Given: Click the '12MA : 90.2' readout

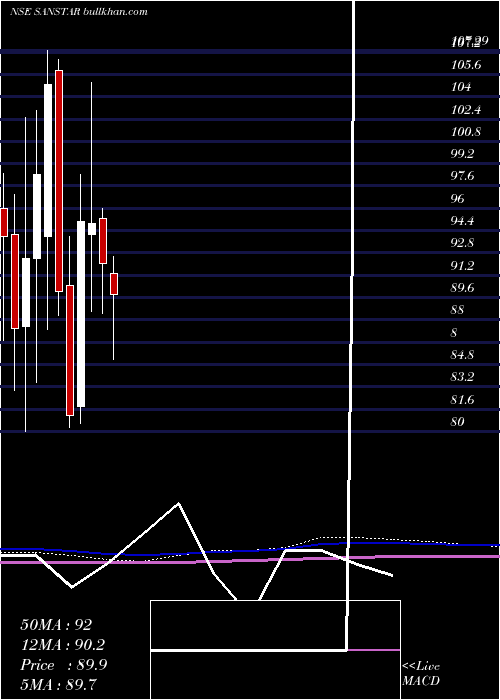Looking at the screenshot, I should click(63, 645).
